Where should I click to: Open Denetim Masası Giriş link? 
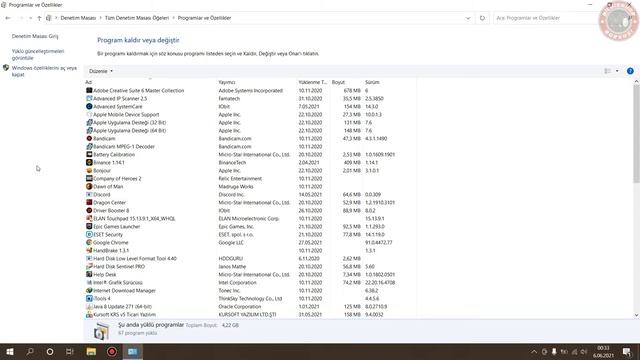click(x=35, y=36)
